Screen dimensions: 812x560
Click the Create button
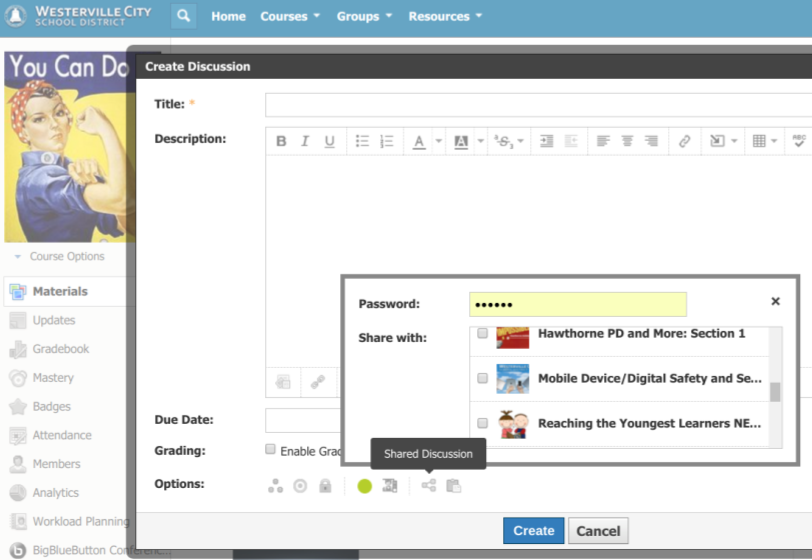[x=533, y=530]
